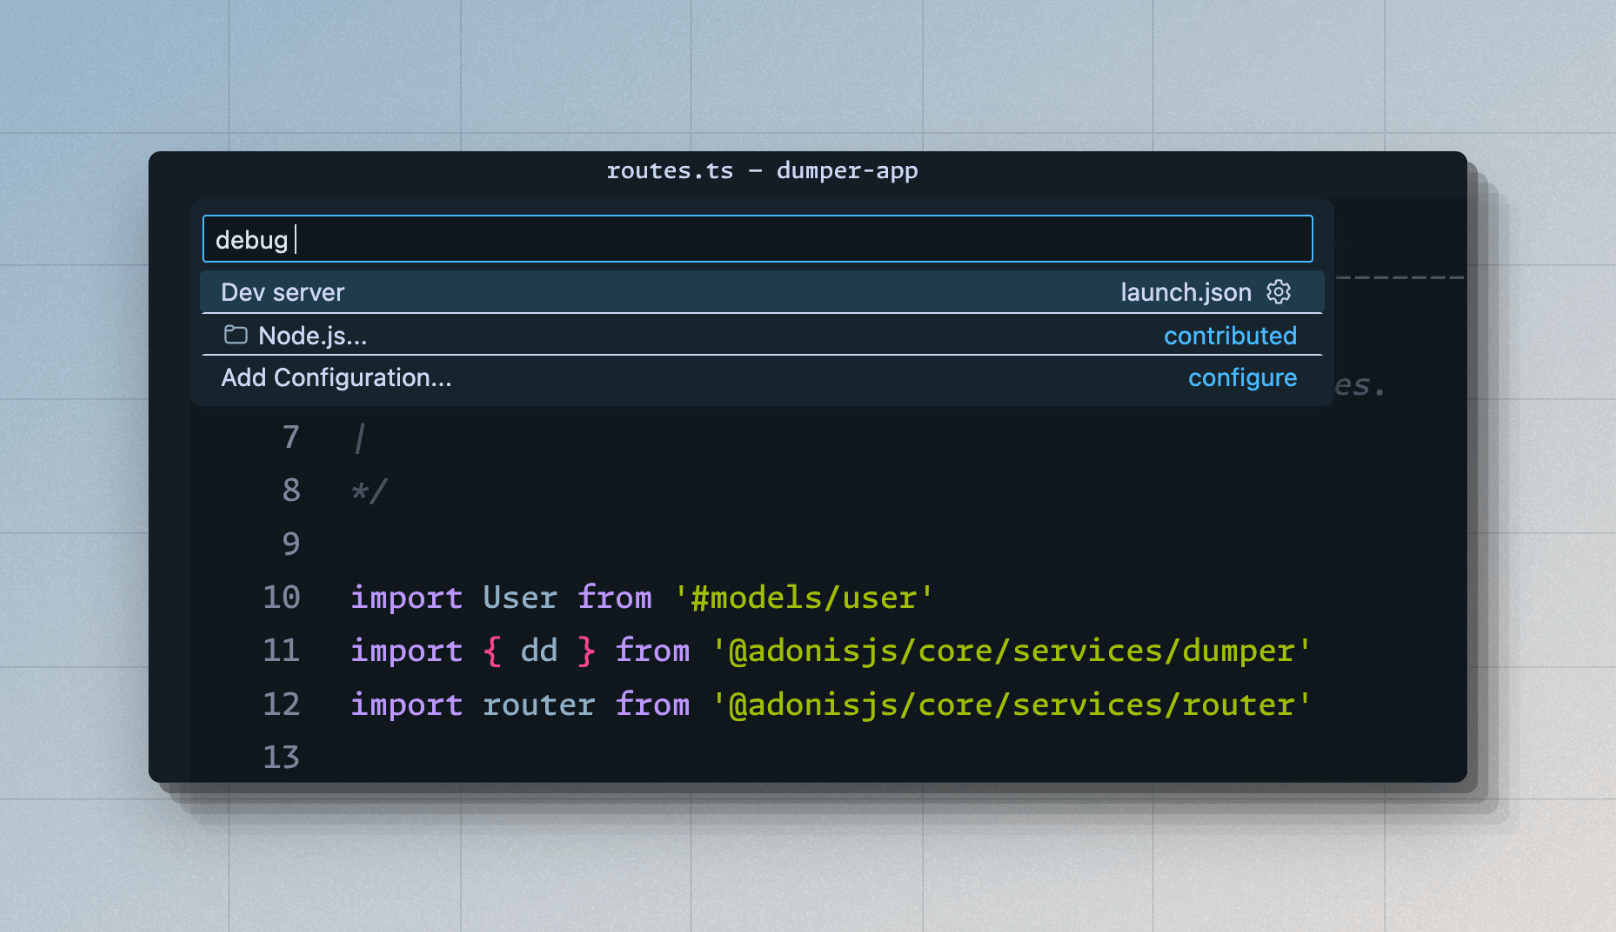Click the folder icon next to Node.js
The height and width of the screenshot is (932, 1616).
(236, 335)
